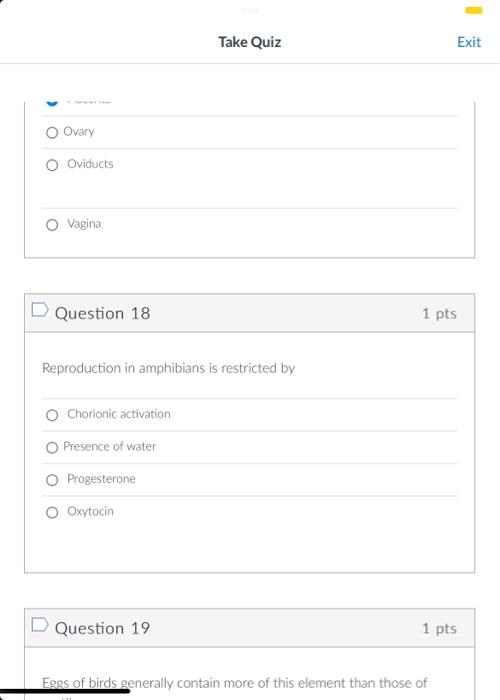Select the Vagina radio button
The width and height of the screenshot is (500, 700).
52,225
